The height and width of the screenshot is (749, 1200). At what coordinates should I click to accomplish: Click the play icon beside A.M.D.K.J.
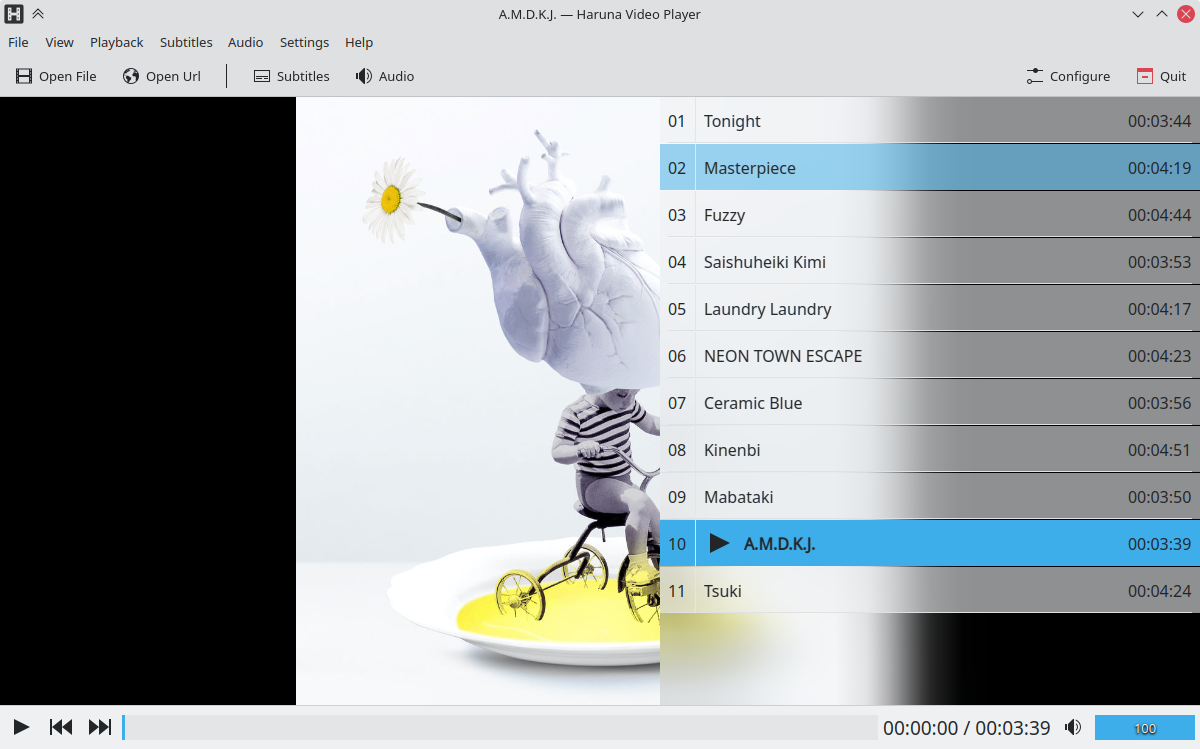coord(719,543)
